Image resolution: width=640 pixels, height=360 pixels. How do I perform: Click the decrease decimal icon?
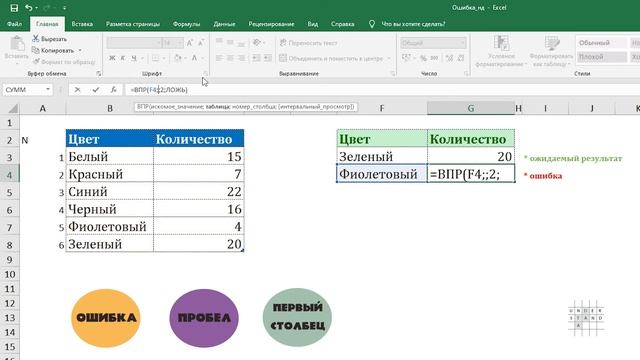(461, 58)
